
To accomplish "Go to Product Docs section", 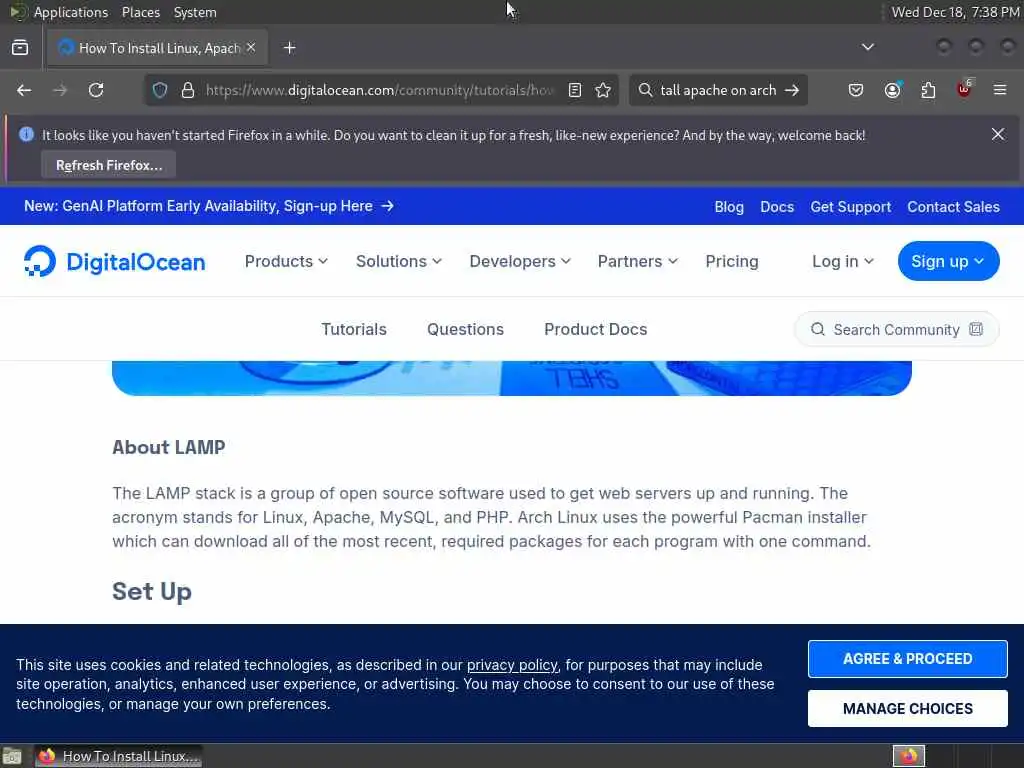I will [x=596, y=329].
